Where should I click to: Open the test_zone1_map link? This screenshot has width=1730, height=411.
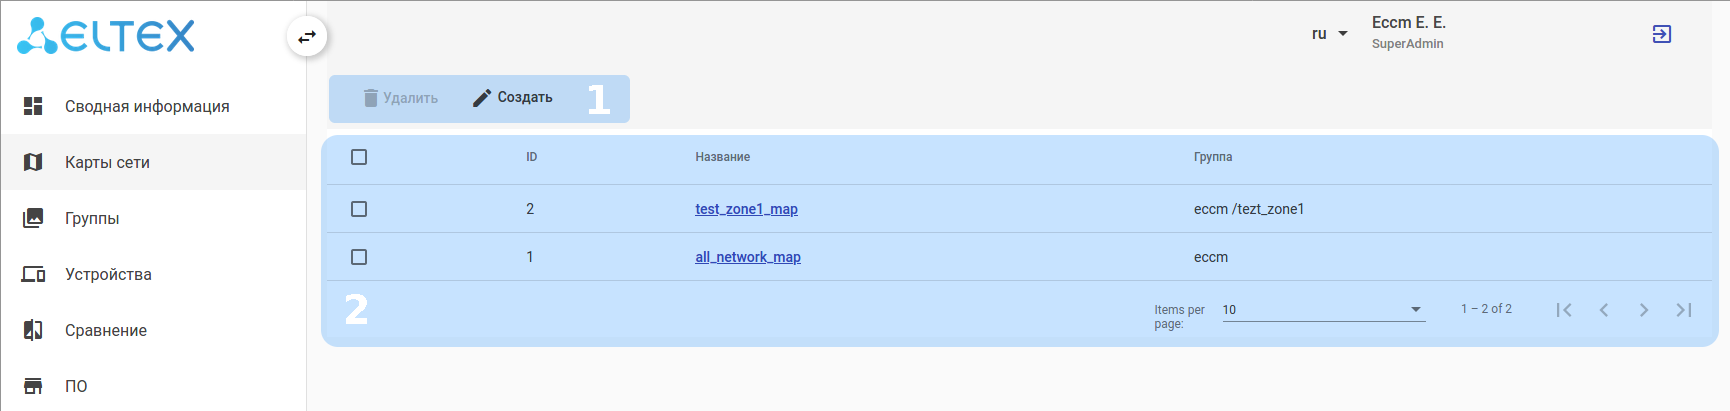[746, 209]
